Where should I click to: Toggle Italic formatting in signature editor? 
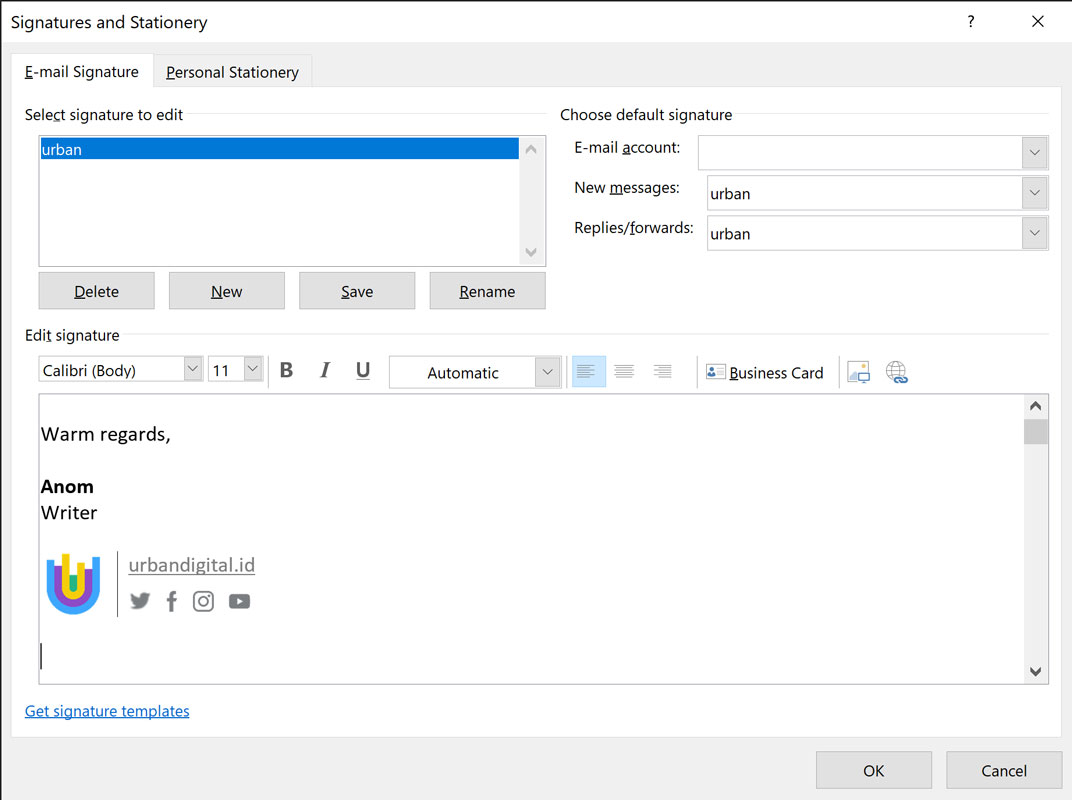324,371
